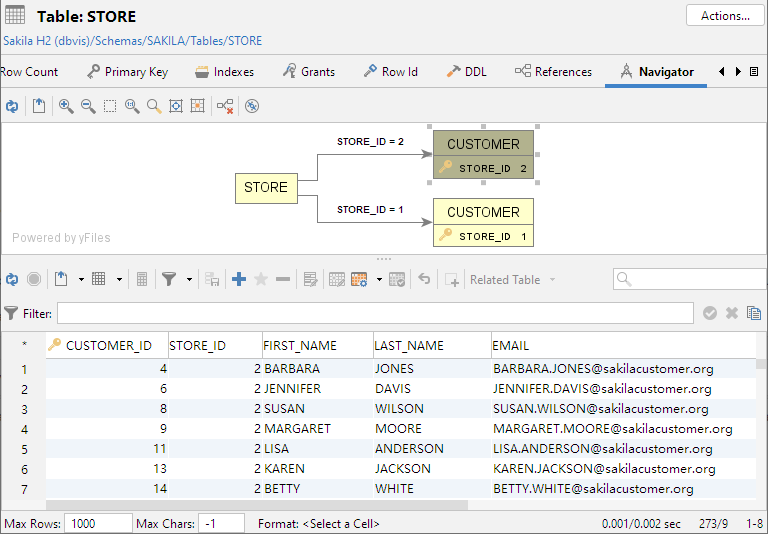Click the zoom to 1:1 icon
The height and width of the screenshot is (534, 768).
click(x=132, y=106)
